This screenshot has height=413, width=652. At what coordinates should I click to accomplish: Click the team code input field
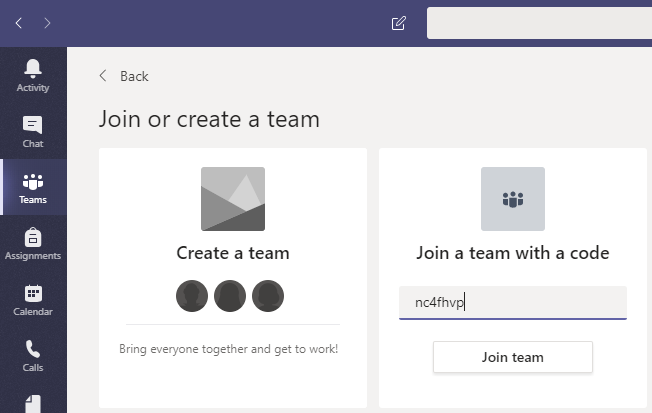513,302
